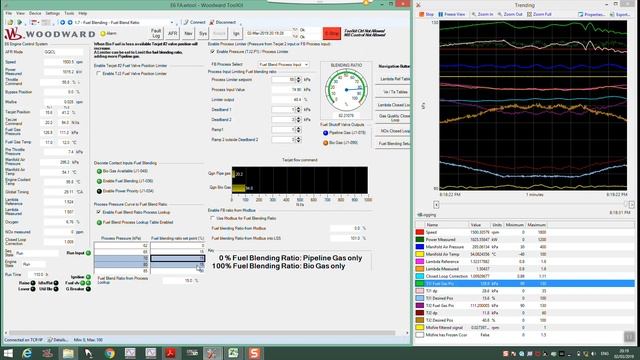640x360 pixels.
Task: Click Fuel Blend Process Lookup Table Enabled LED
Action: tap(99, 222)
